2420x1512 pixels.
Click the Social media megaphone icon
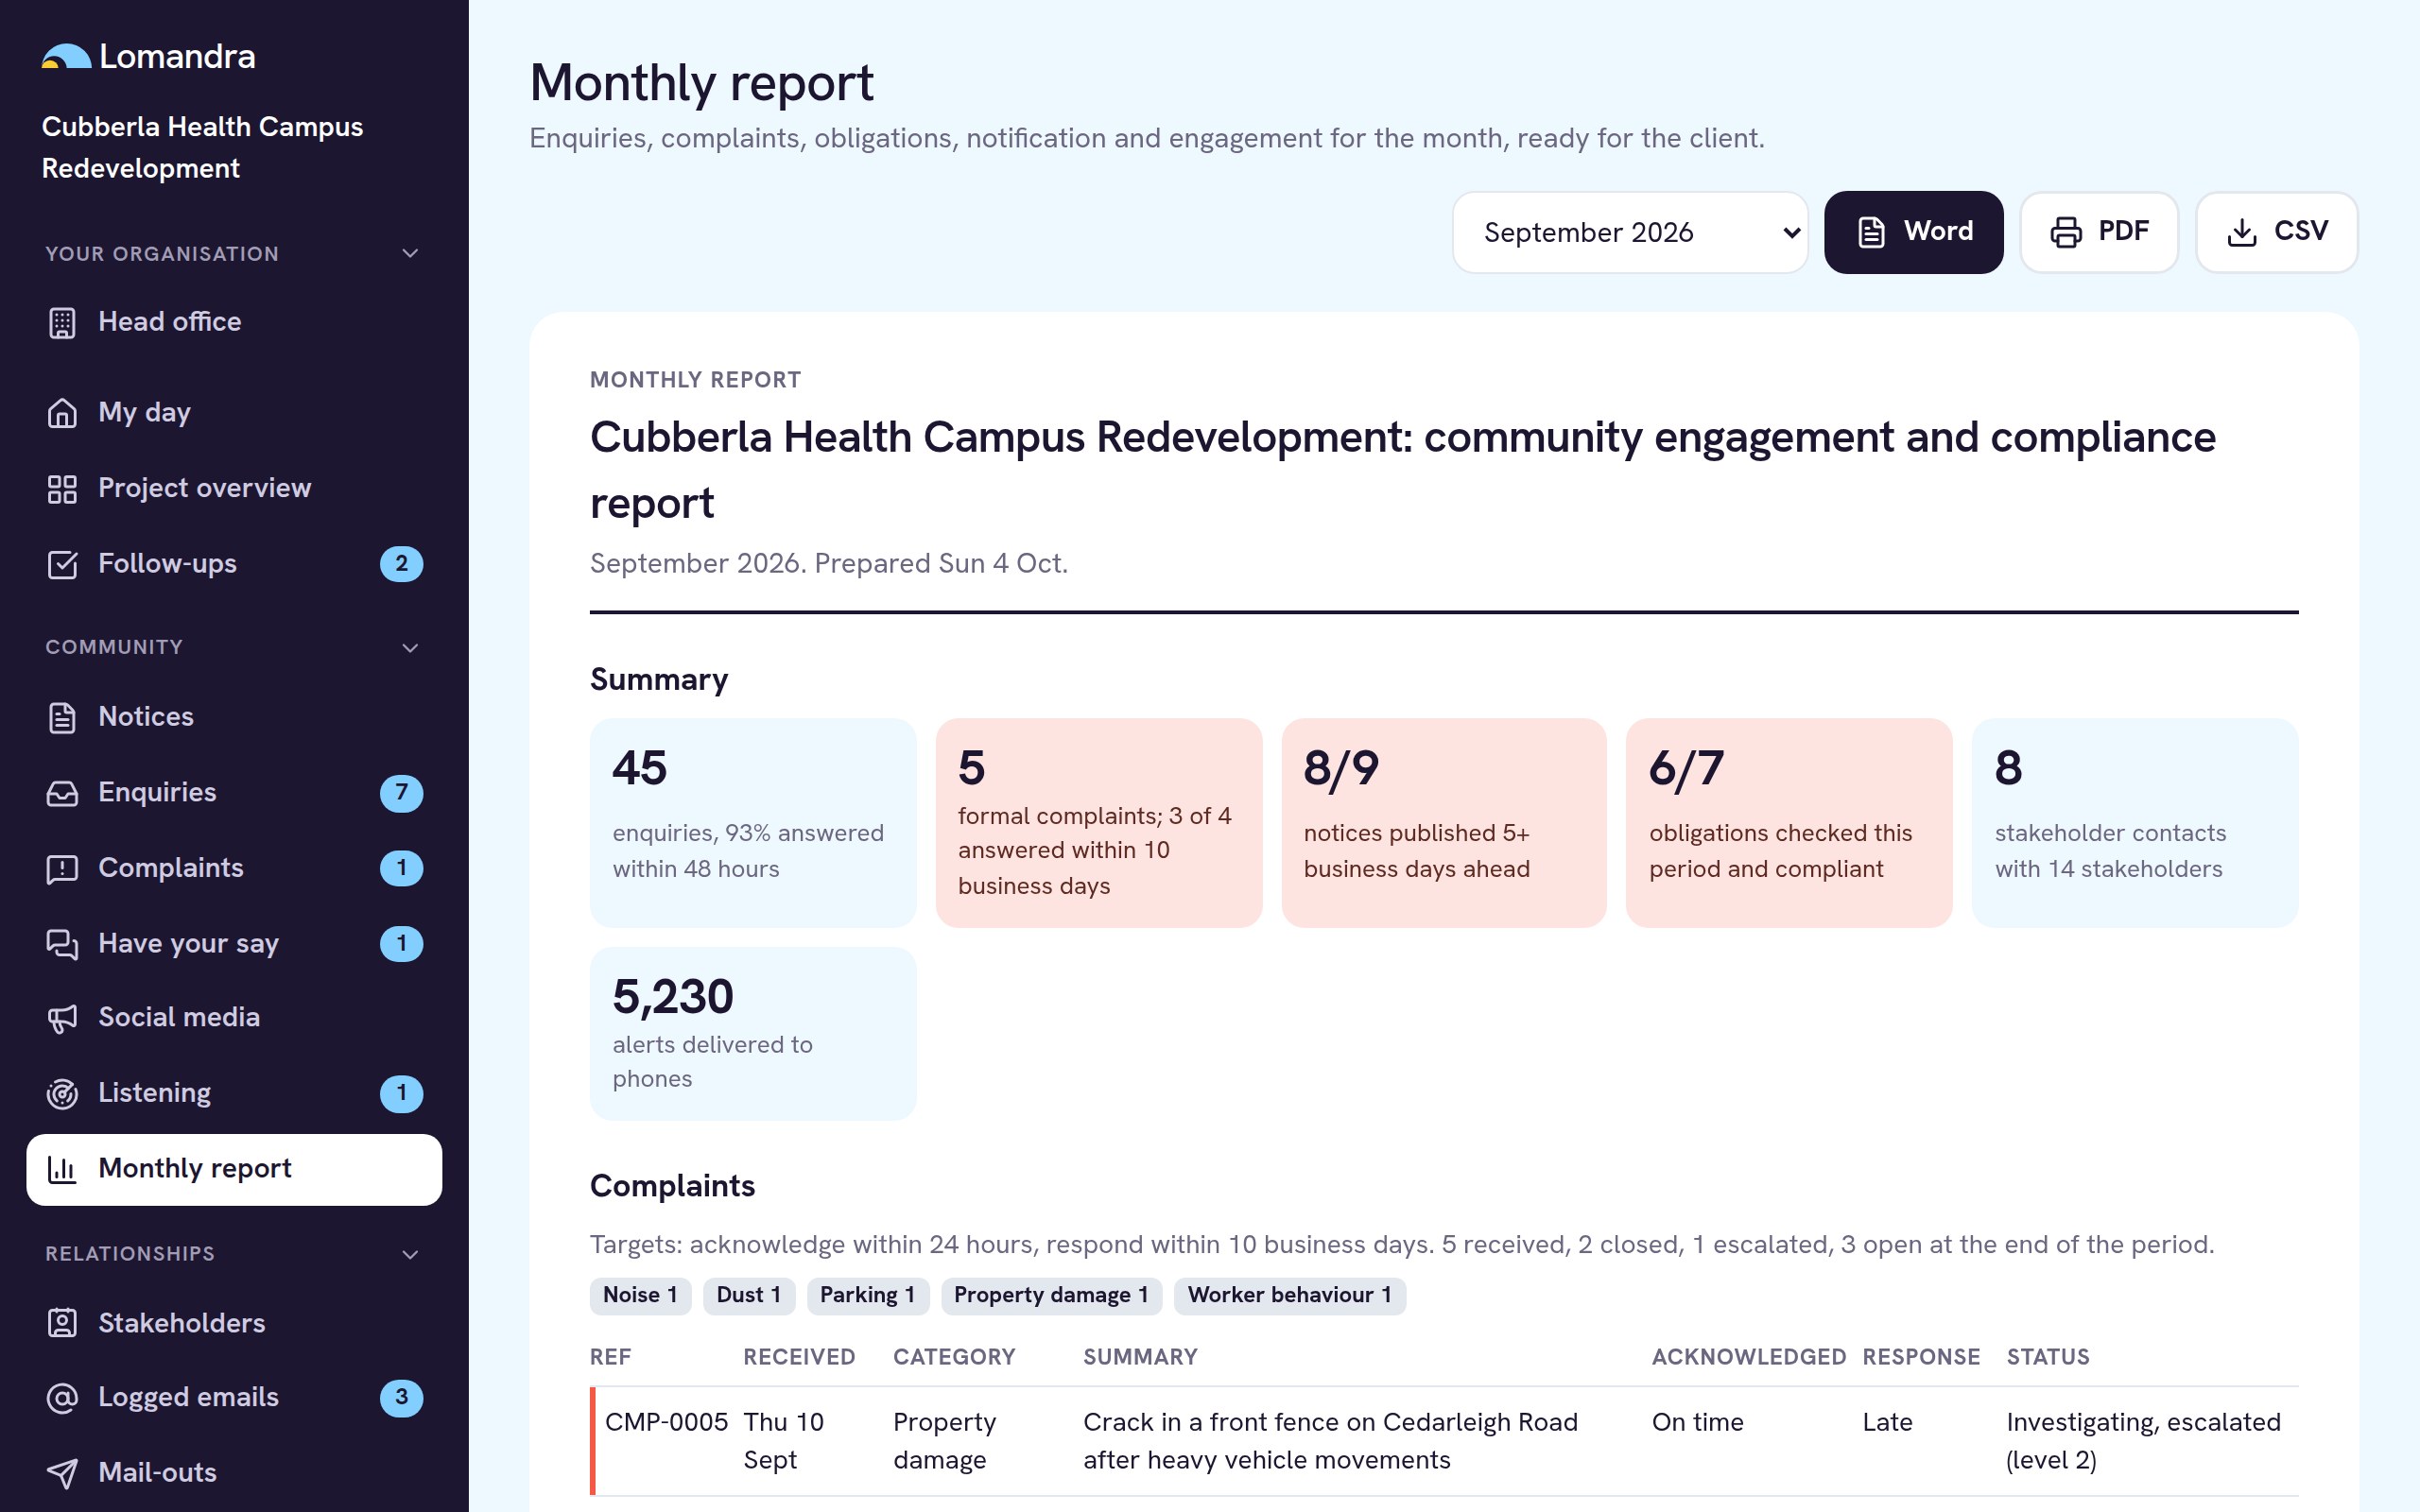62,1018
